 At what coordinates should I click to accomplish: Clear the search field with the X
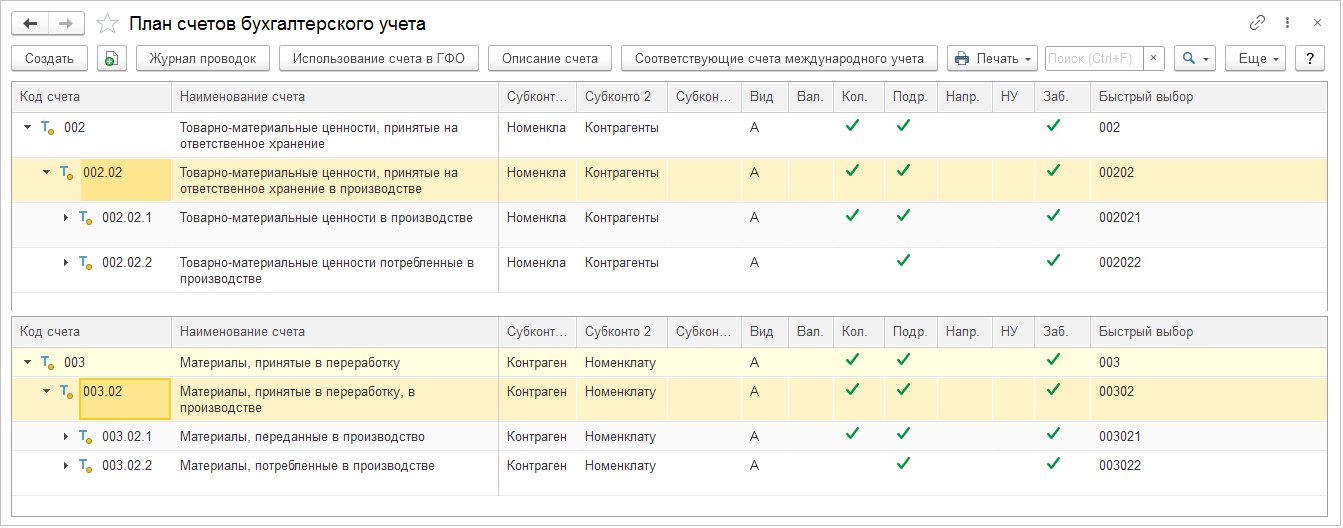pyautogui.click(x=1153, y=59)
